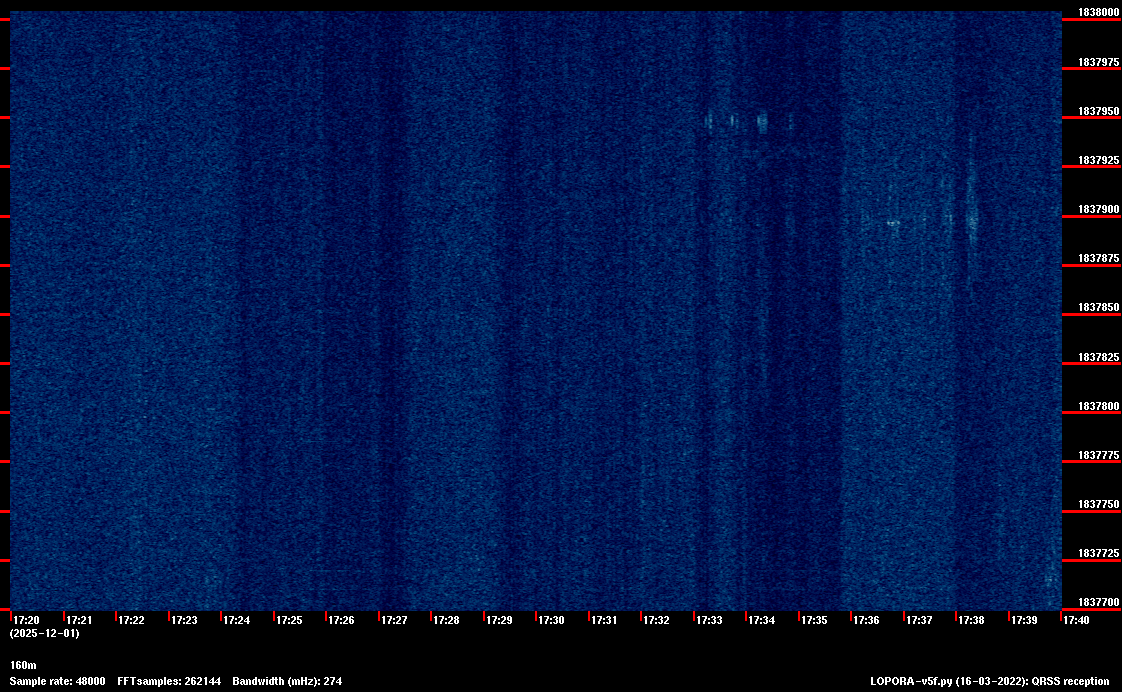Click the 17:33 time label
This screenshot has width=1122, height=692.
709,620
